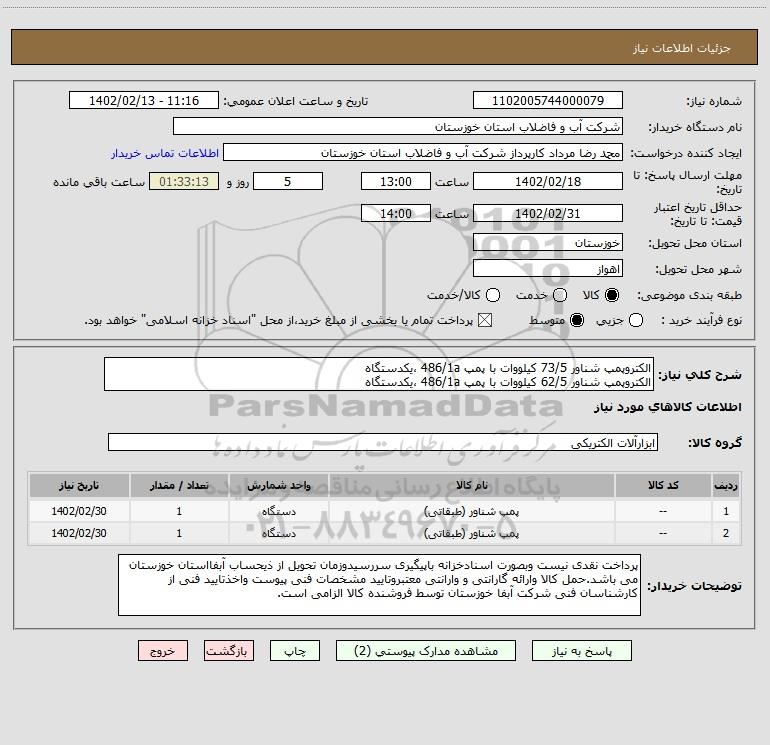Click the گروه کالا field ابزارآلات الکتریکی

point(383,442)
